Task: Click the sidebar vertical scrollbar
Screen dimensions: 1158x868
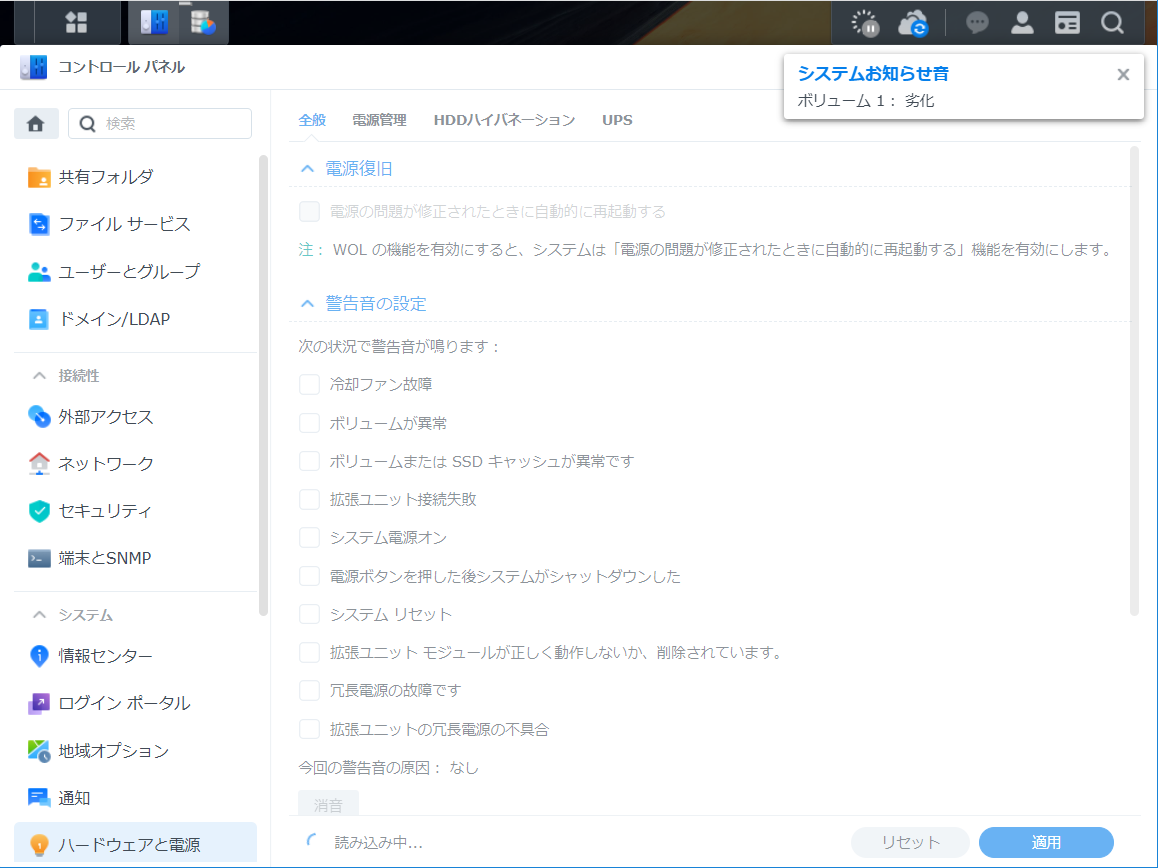Action: pyautogui.click(x=264, y=385)
